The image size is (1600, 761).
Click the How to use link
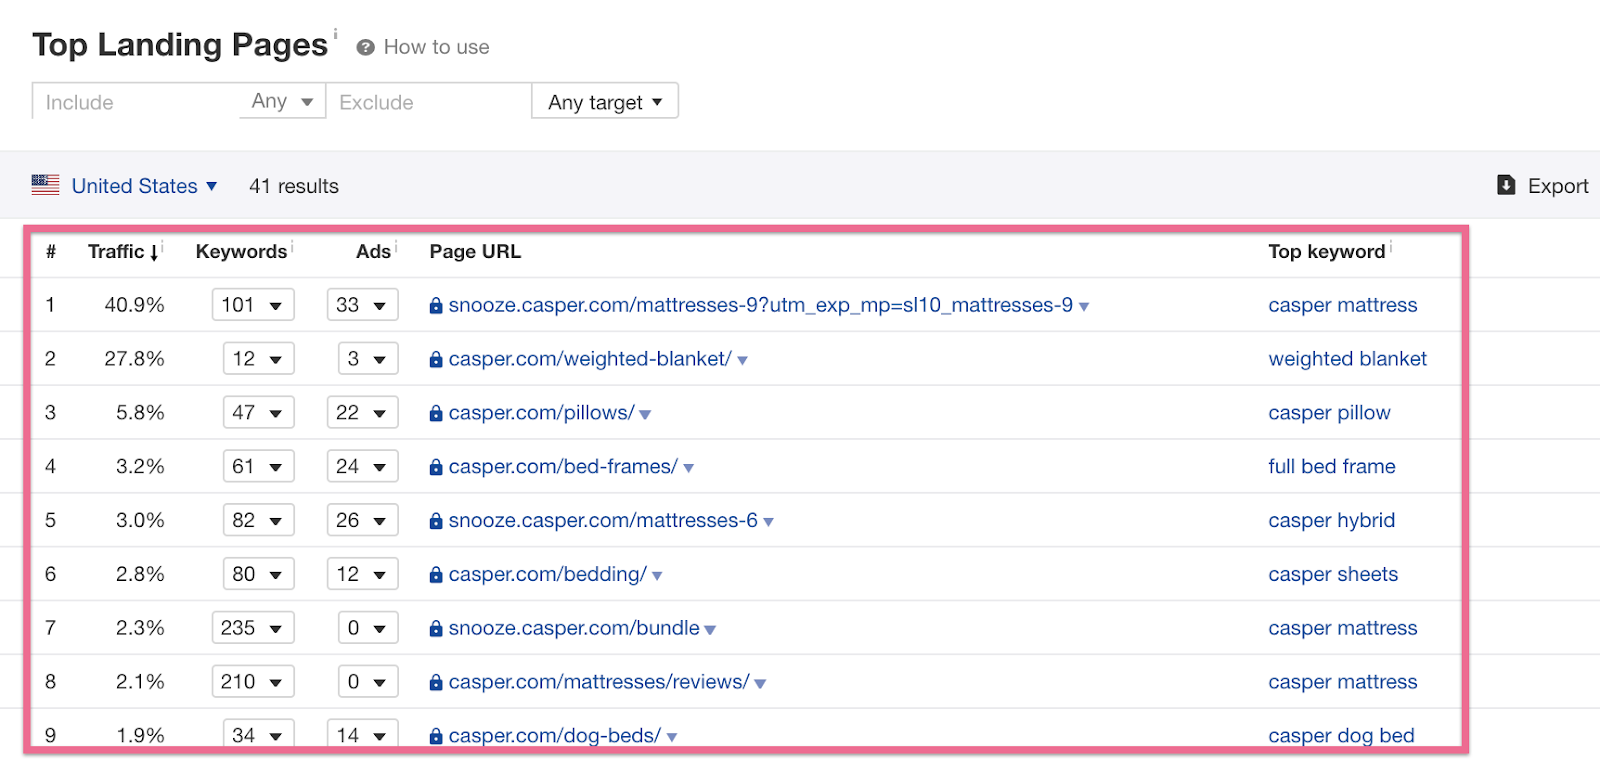pyautogui.click(x=436, y=47)
